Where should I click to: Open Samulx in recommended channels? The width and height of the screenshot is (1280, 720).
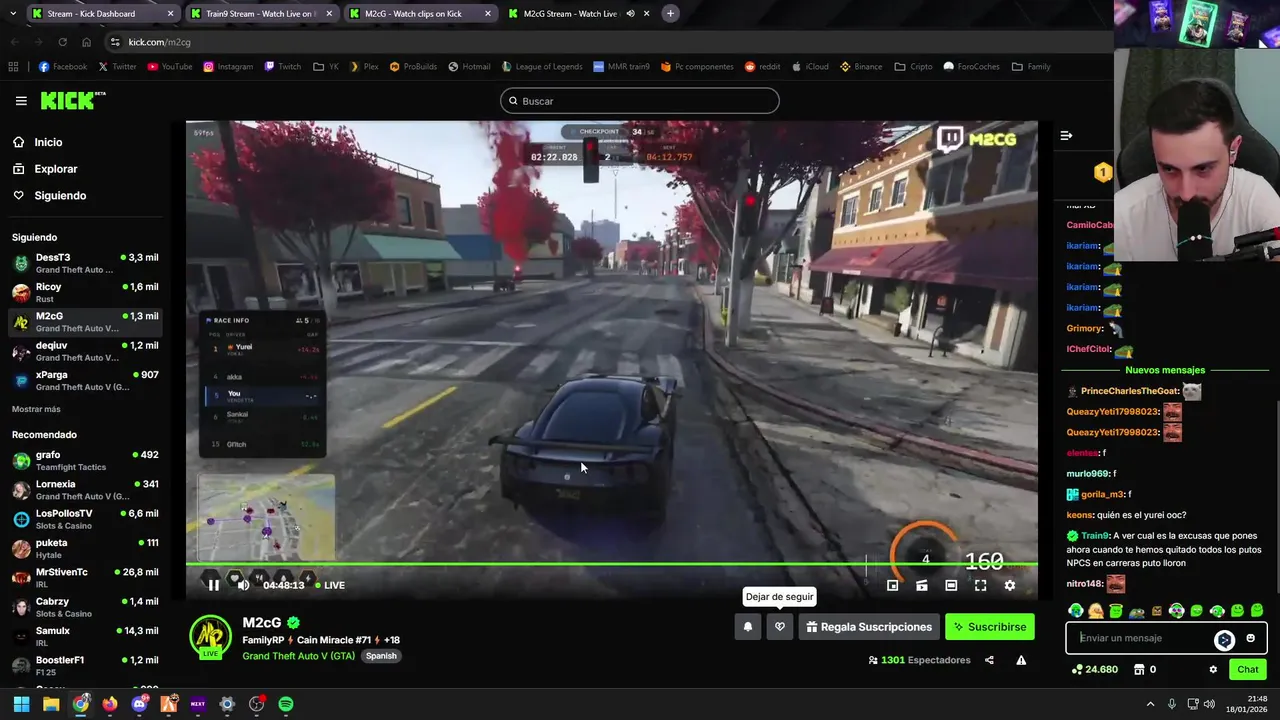85,636
